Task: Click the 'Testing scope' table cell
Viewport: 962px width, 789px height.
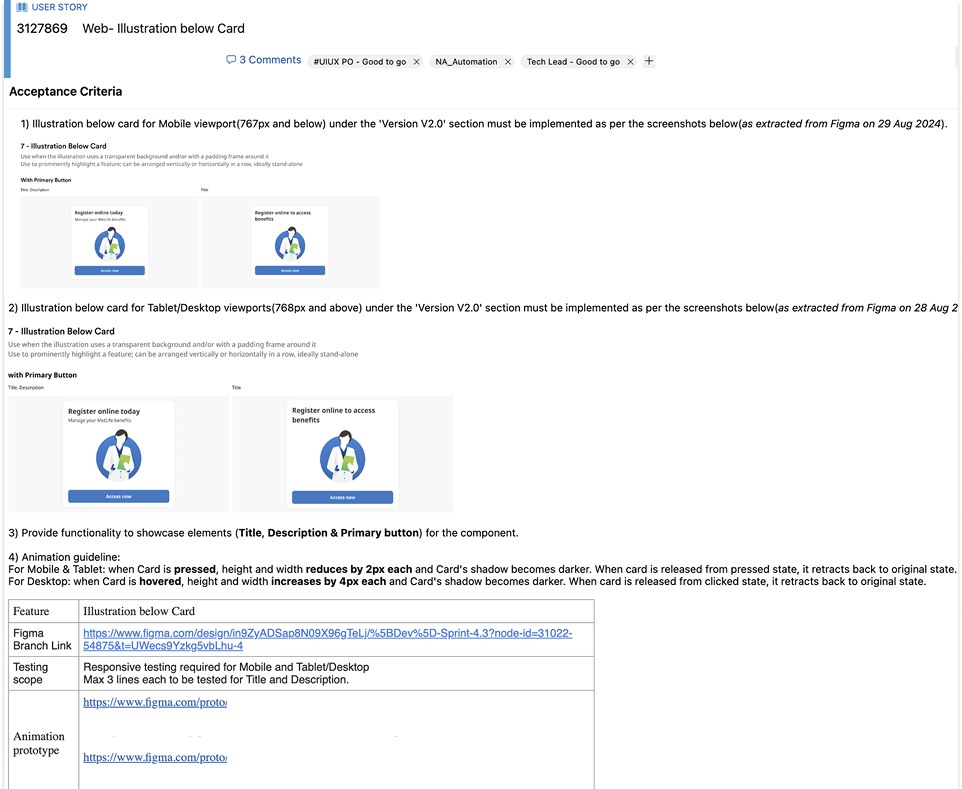Action: 44,673
